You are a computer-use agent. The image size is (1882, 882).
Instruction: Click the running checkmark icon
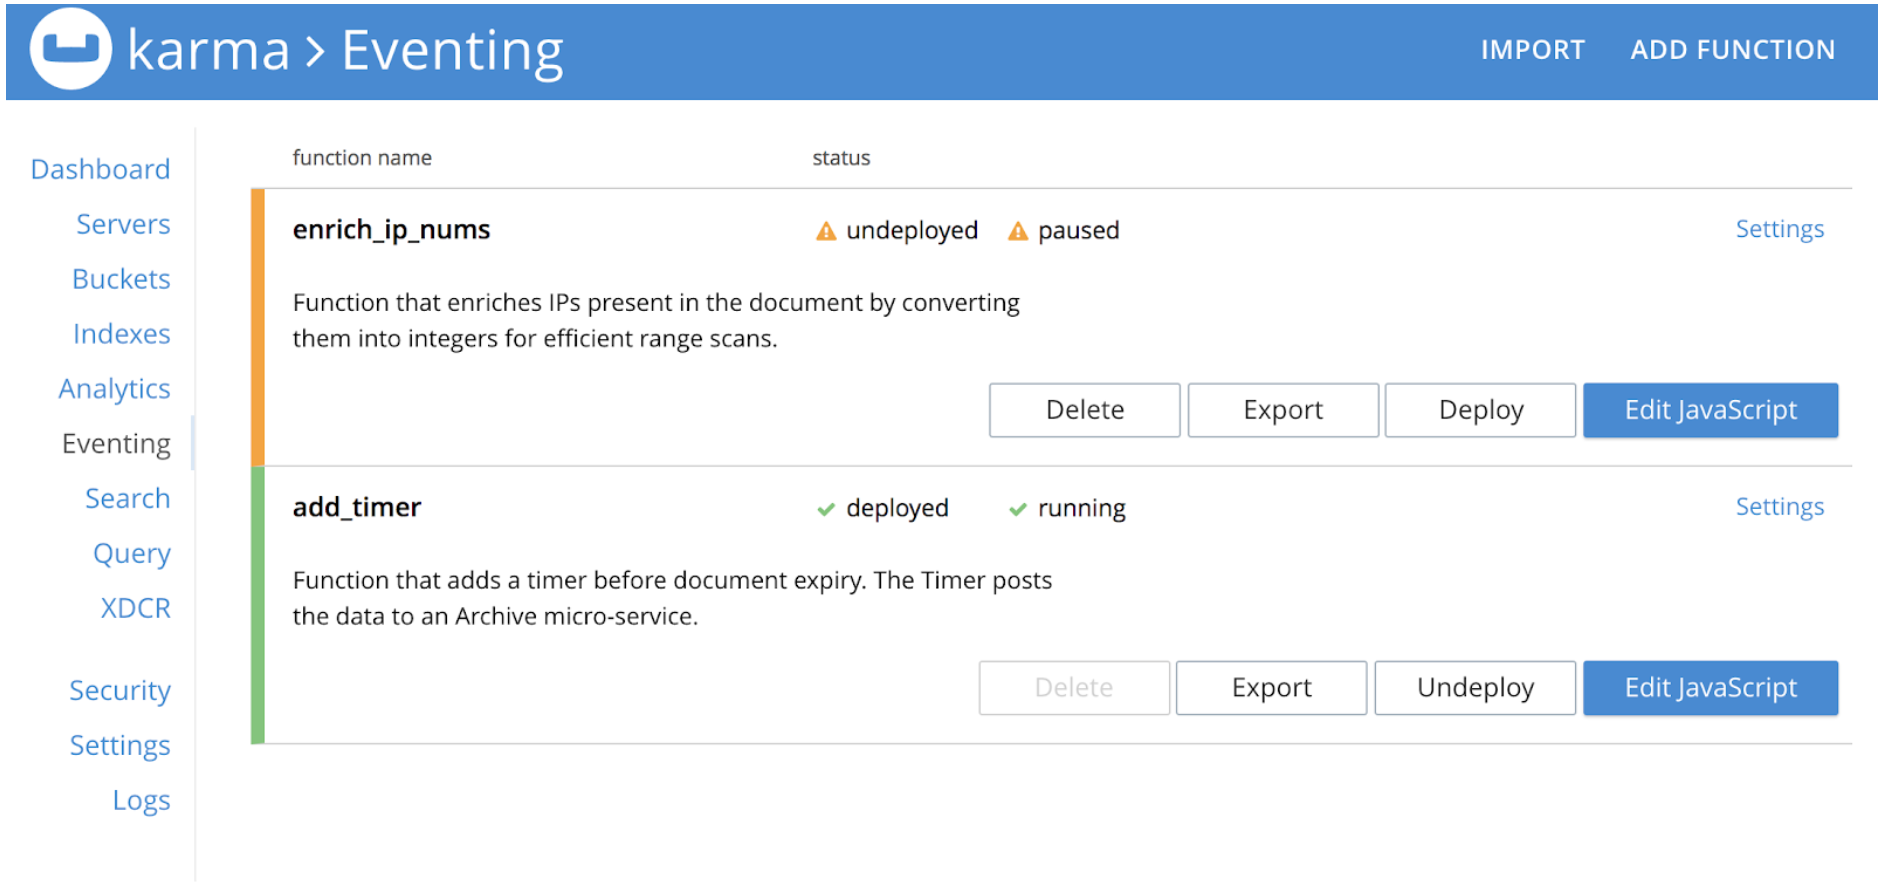click(x=1018, y=509)
